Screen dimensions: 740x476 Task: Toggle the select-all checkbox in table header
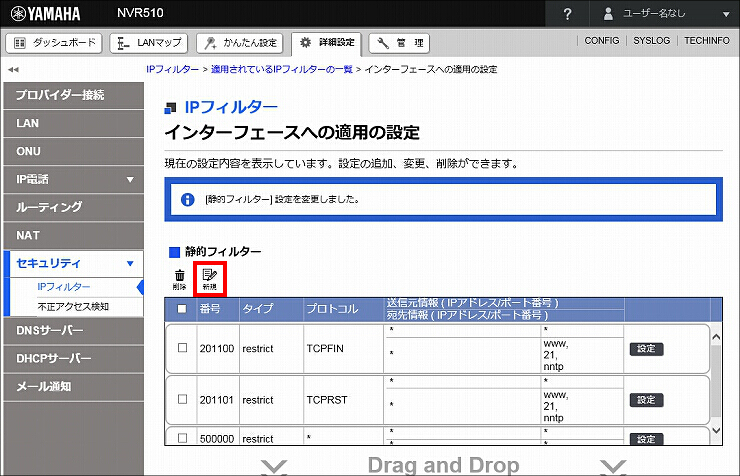tap(182, 309)
